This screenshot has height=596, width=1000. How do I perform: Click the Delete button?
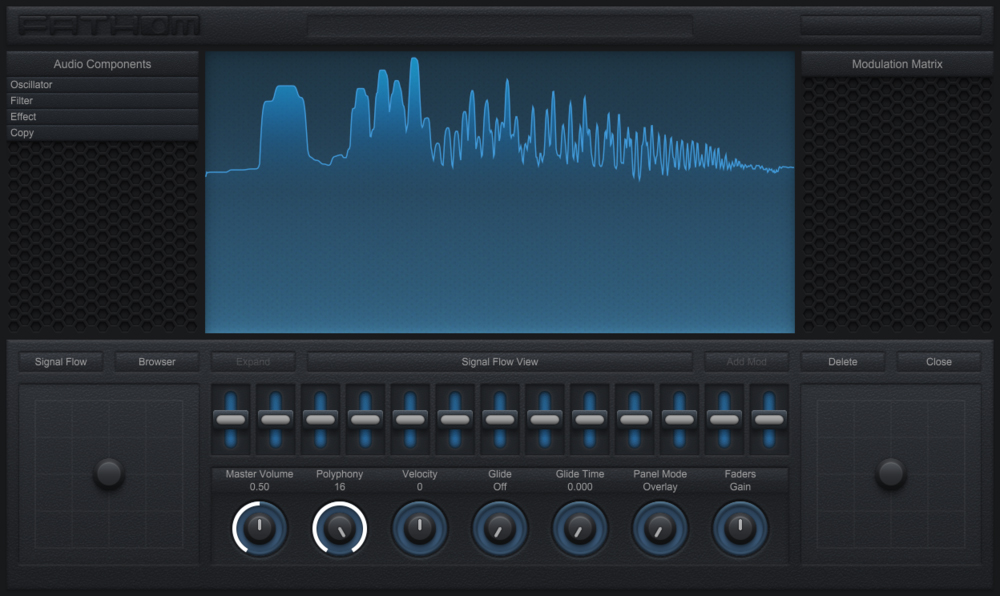tap(842, 361)
